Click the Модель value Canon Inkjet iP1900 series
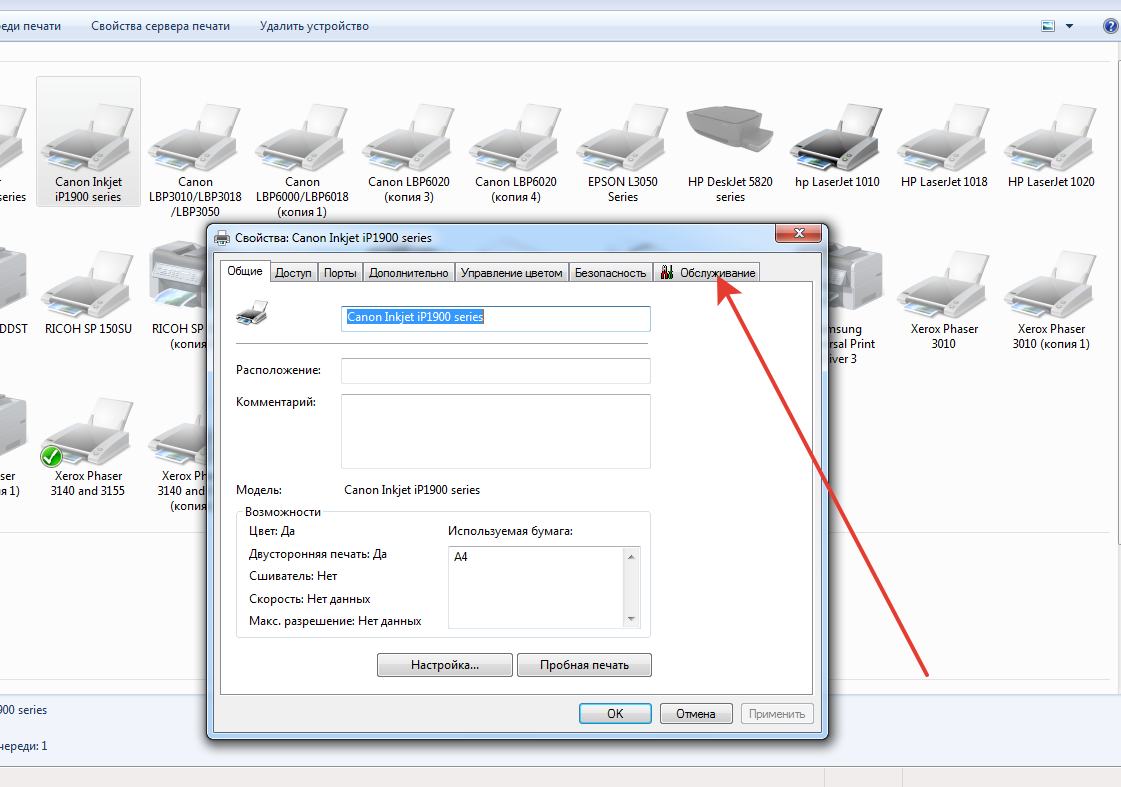The height and width of the screenshot is (787, 1121). tap(412, 490)
